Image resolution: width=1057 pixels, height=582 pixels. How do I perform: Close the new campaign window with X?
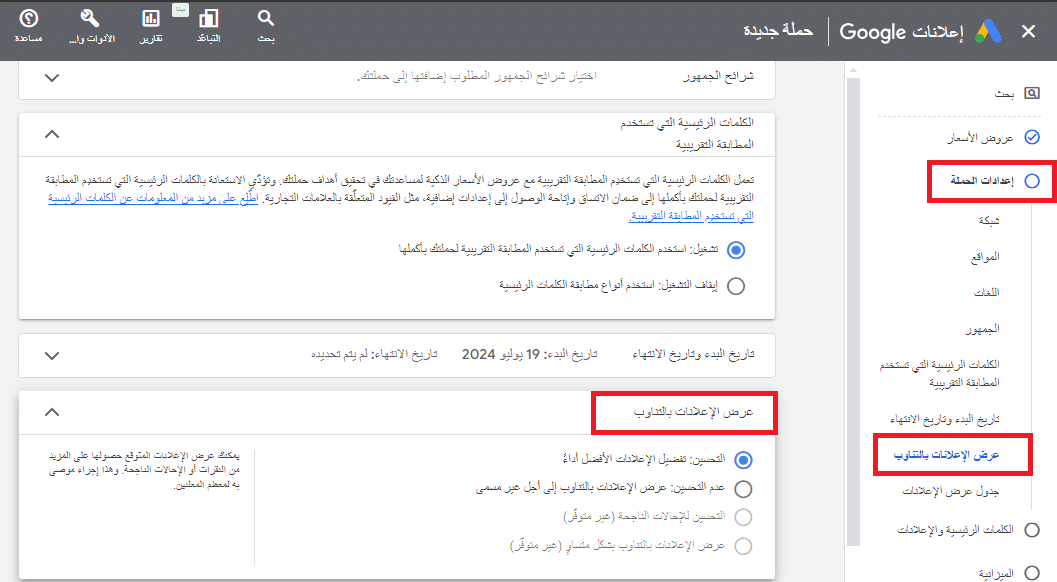(x=1028, y=31)
